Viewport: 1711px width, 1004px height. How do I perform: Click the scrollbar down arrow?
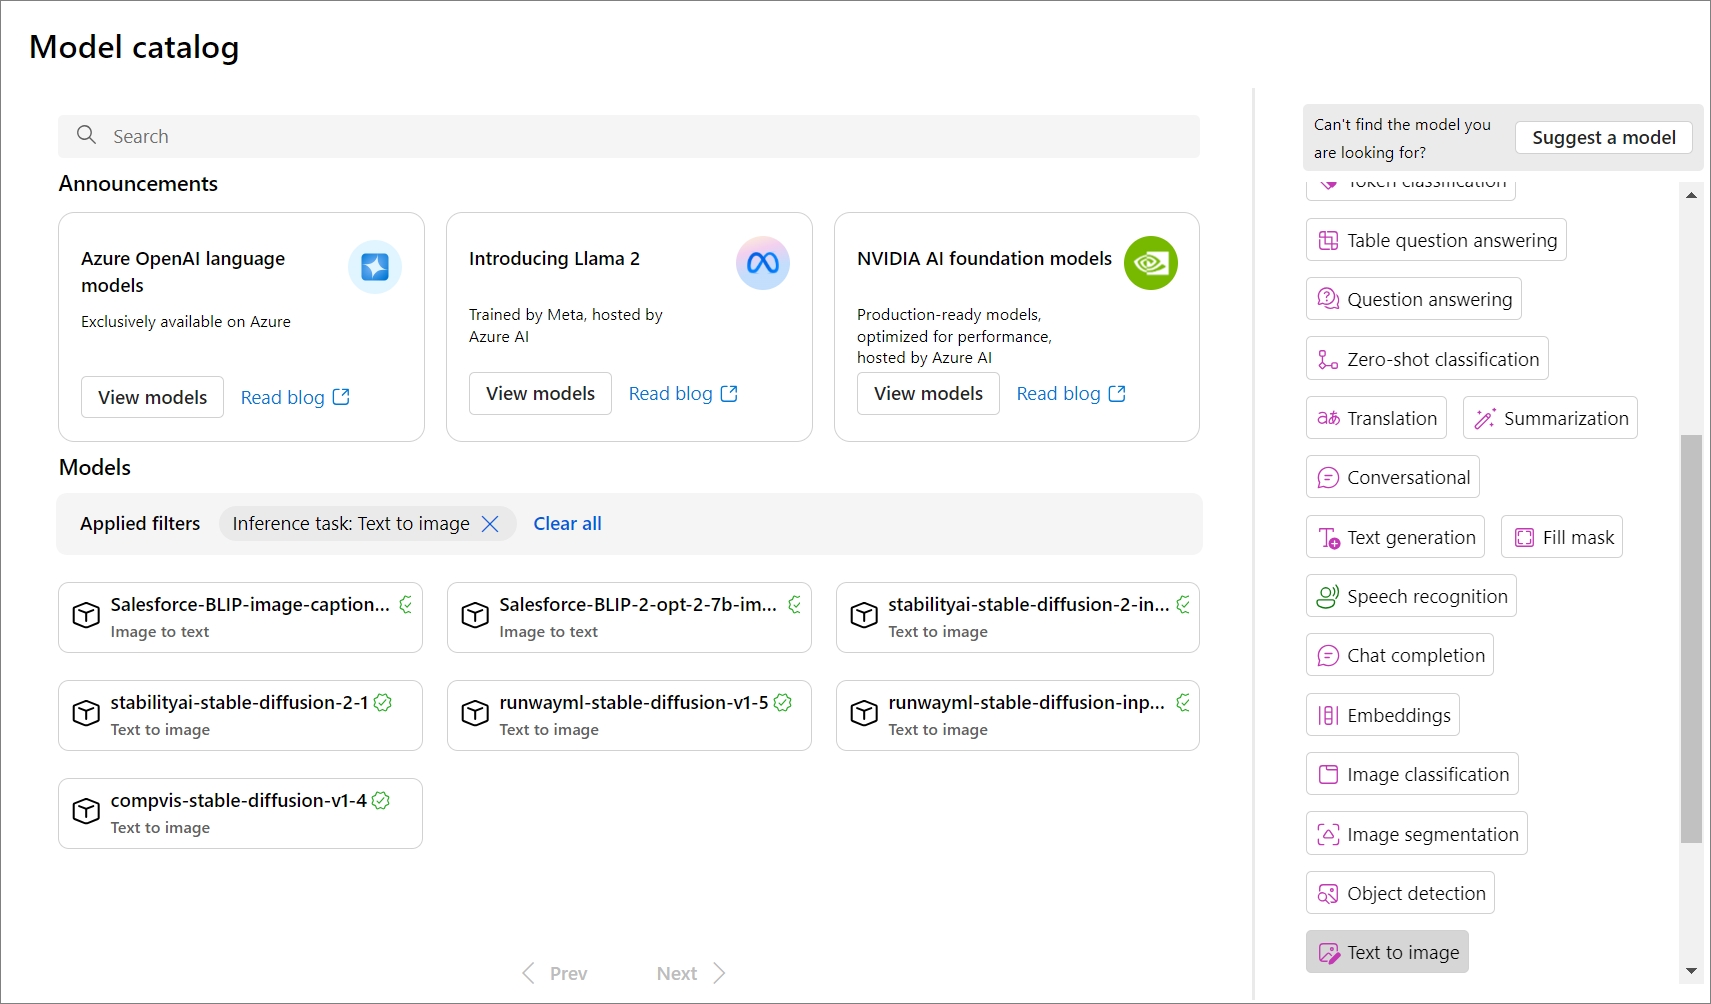tap(1691, 970)
